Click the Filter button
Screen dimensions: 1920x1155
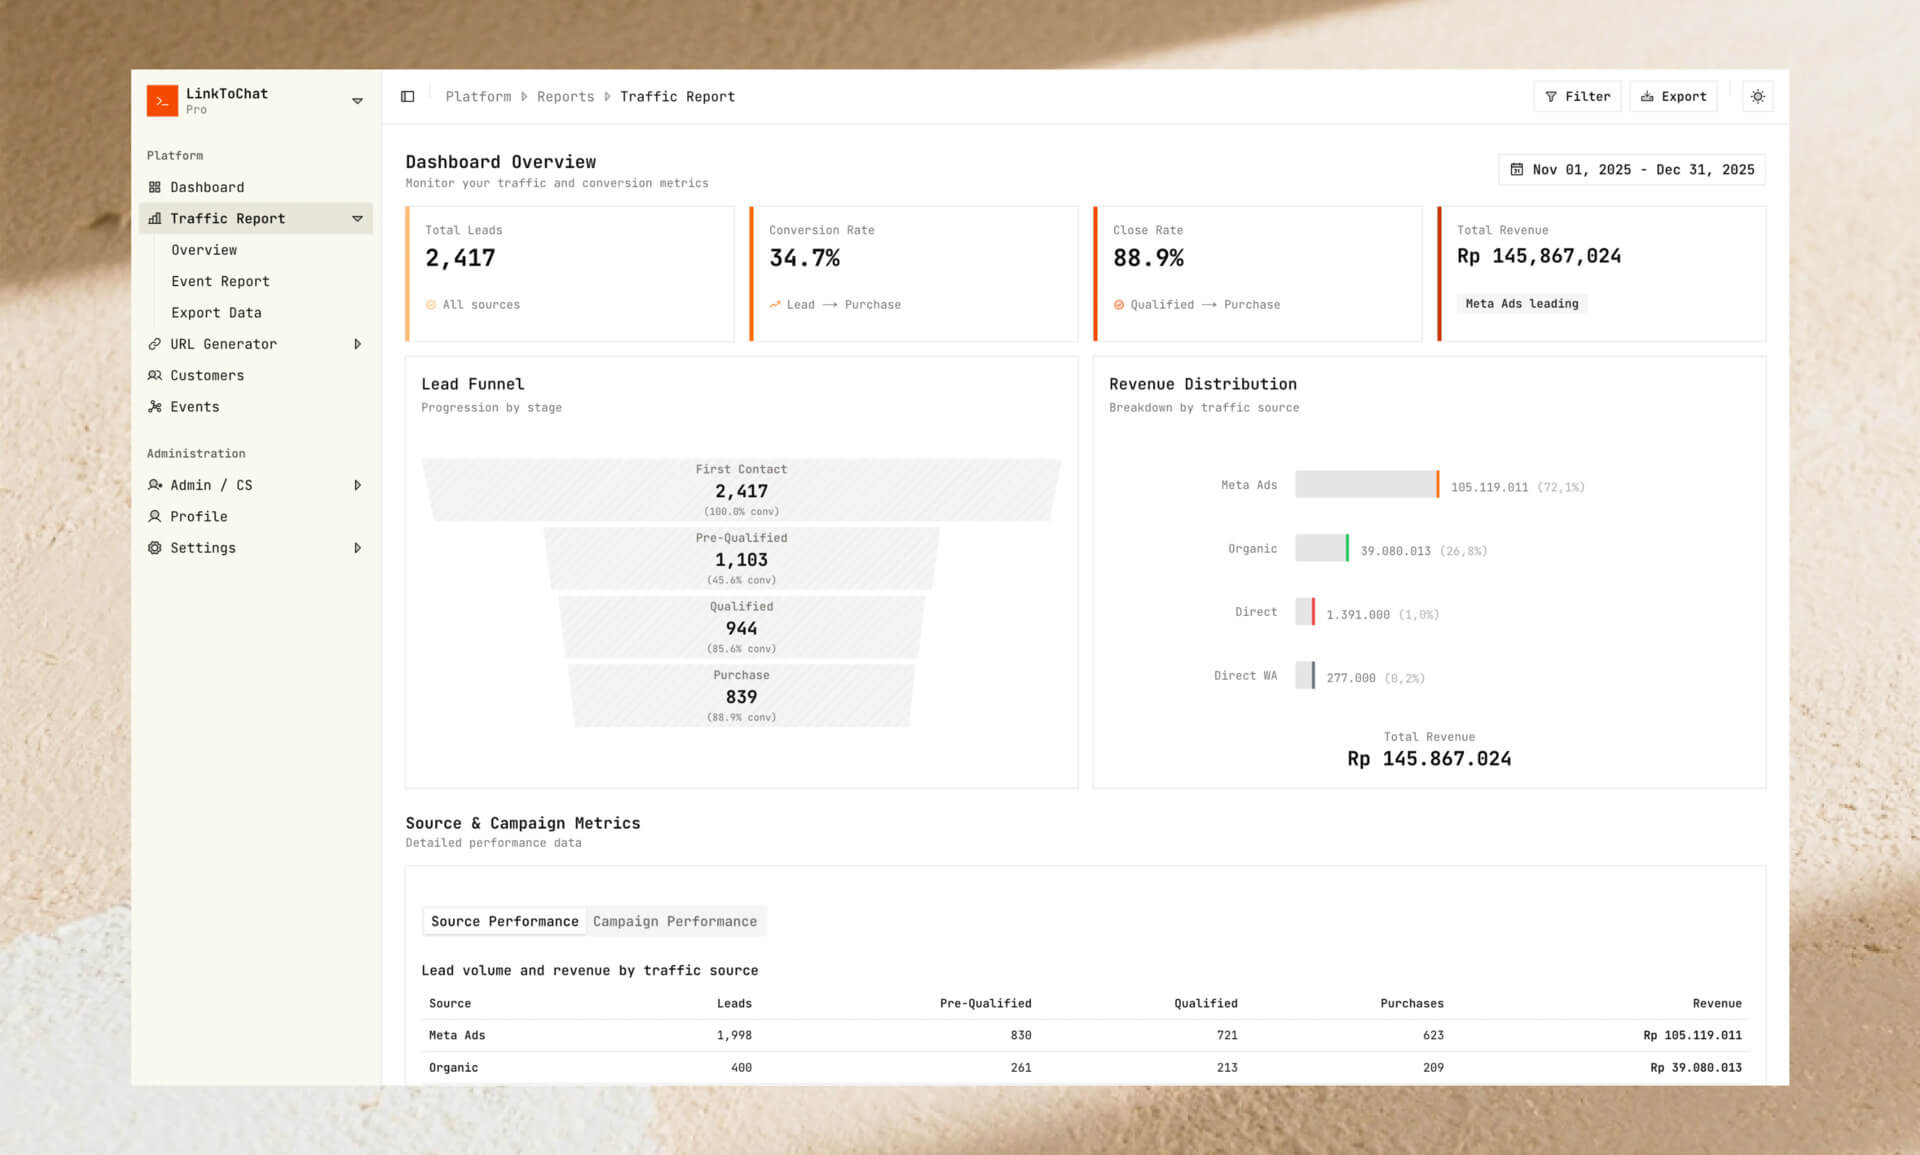tap(1577, 97)
